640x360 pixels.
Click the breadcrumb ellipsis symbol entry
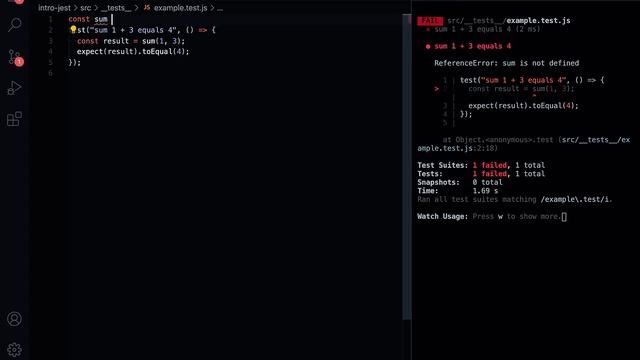click(220, 8)
